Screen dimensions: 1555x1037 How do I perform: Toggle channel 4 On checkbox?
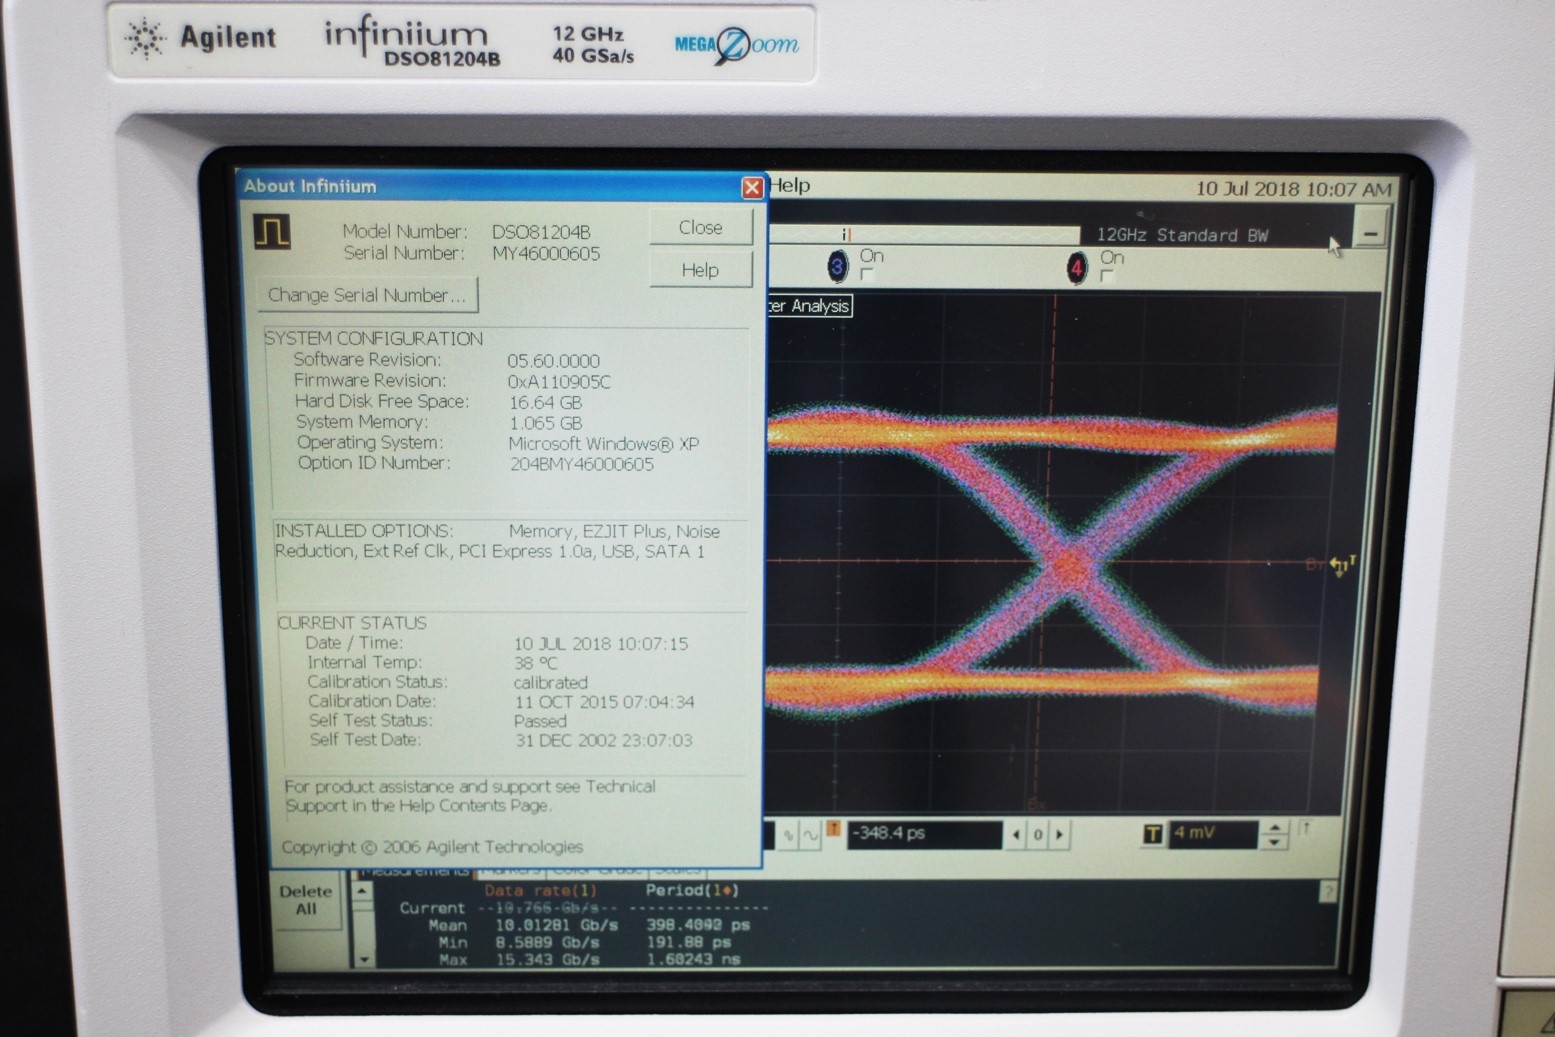click(1107, 275)
